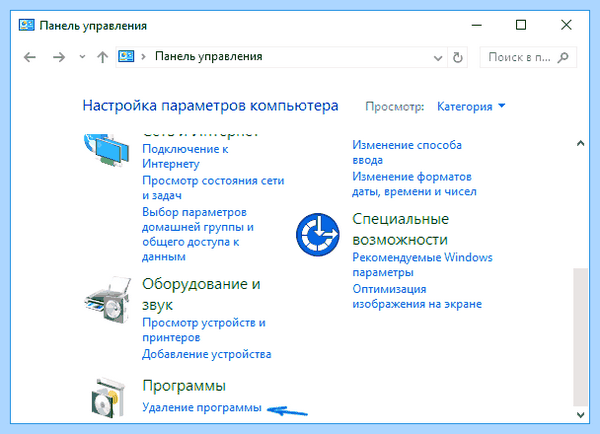Maximize the Панель управления window

click(x=521, y=25)
